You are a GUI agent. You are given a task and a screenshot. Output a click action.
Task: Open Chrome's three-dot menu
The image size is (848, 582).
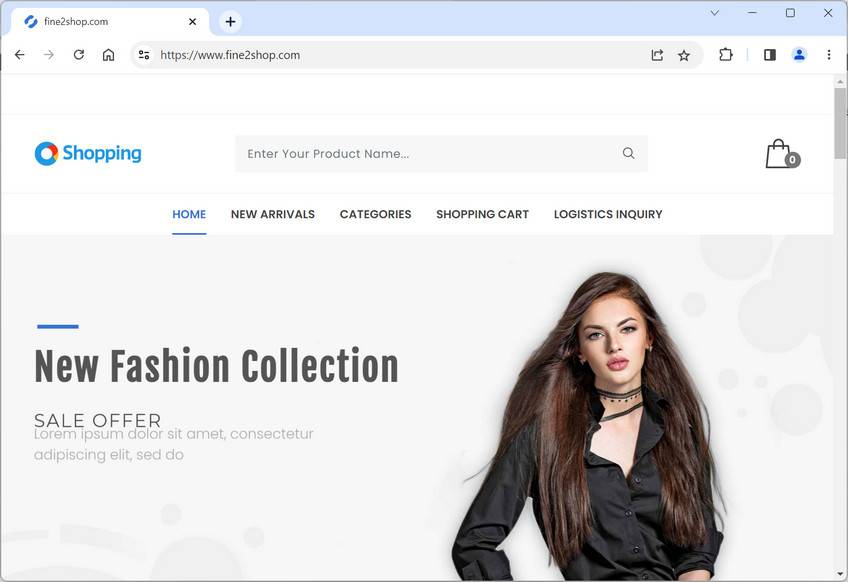[829, 55]
